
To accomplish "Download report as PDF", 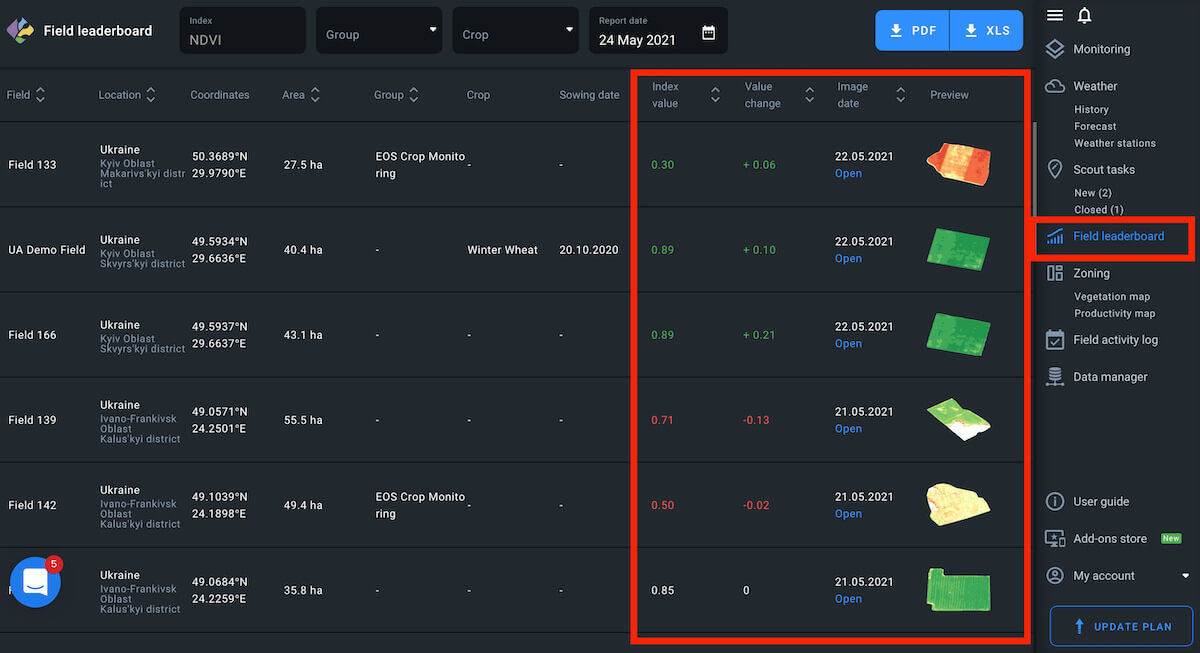I will tap(912, 31).
